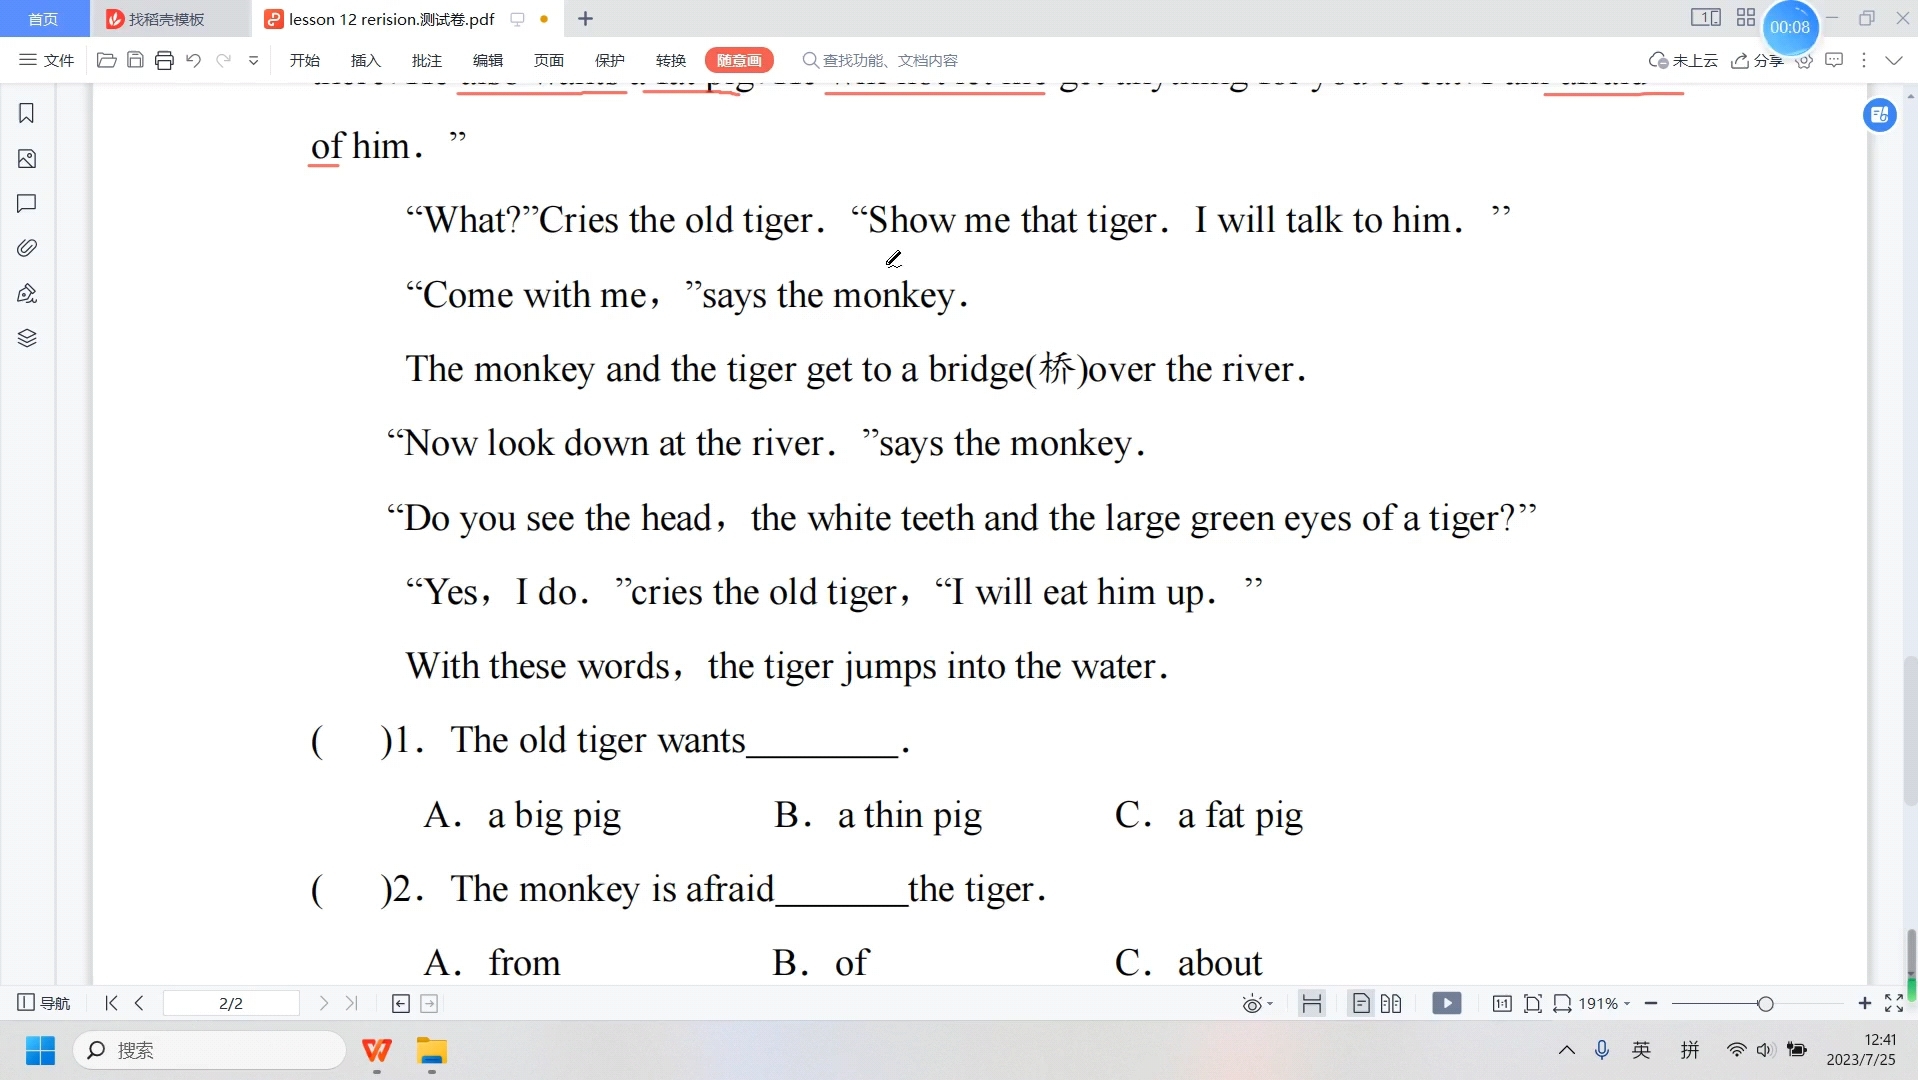Go to the next page

(x=323, y=1003)
